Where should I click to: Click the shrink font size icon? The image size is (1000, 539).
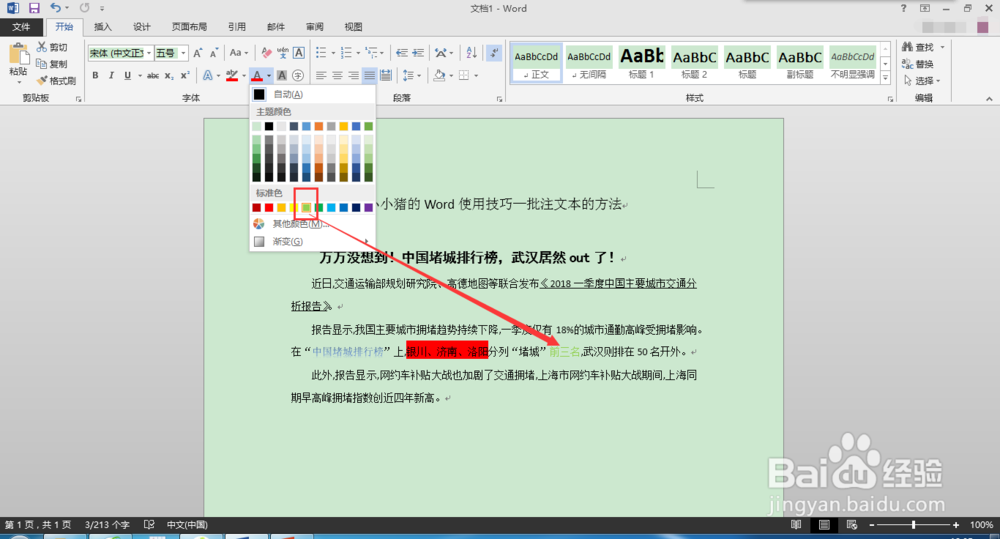coord(214,53)
